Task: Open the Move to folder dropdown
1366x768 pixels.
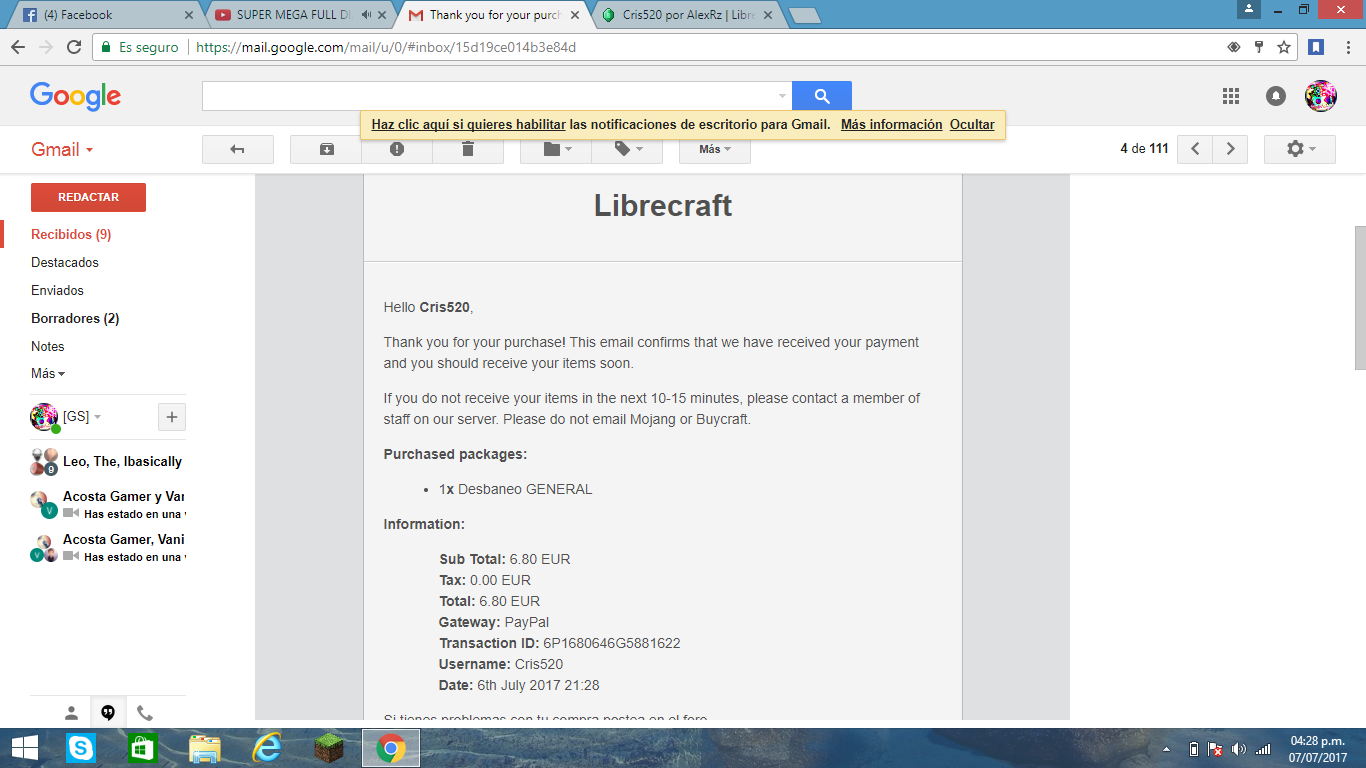Action: [x=556, y=149]
